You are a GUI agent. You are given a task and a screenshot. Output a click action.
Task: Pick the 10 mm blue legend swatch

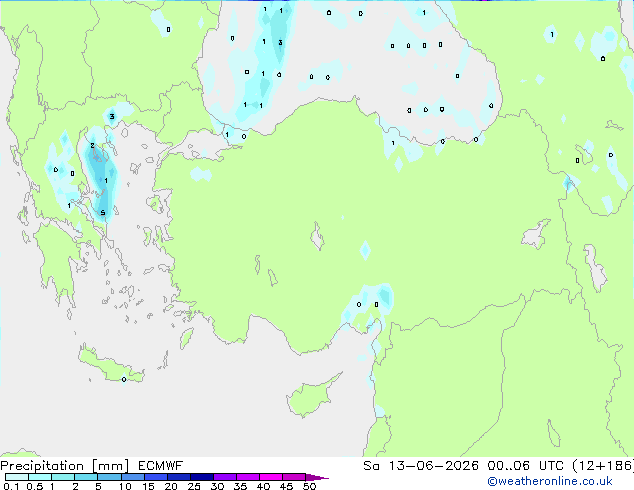(132, 477)
